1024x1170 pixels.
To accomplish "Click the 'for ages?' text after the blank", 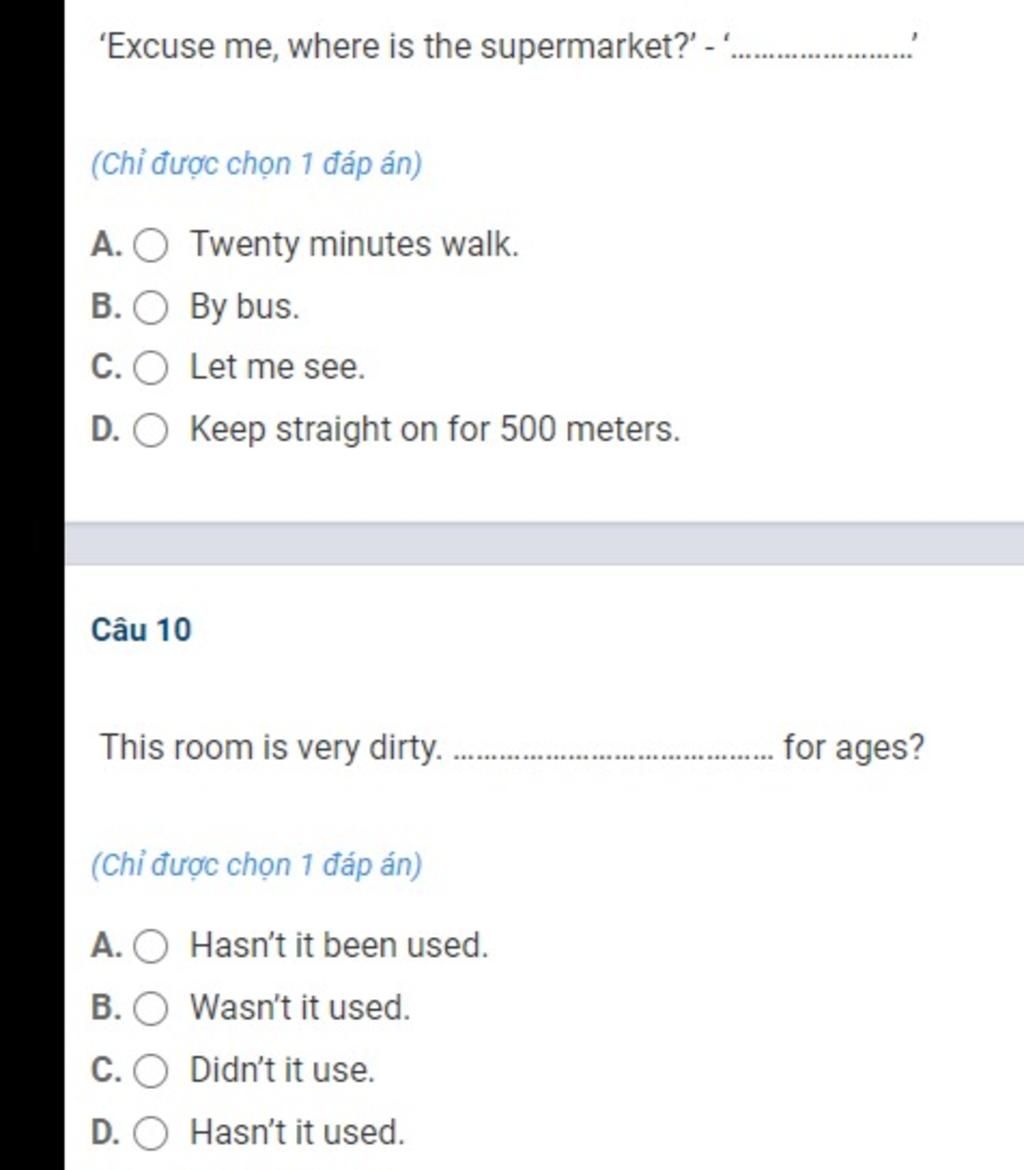I will click(854, 748).
